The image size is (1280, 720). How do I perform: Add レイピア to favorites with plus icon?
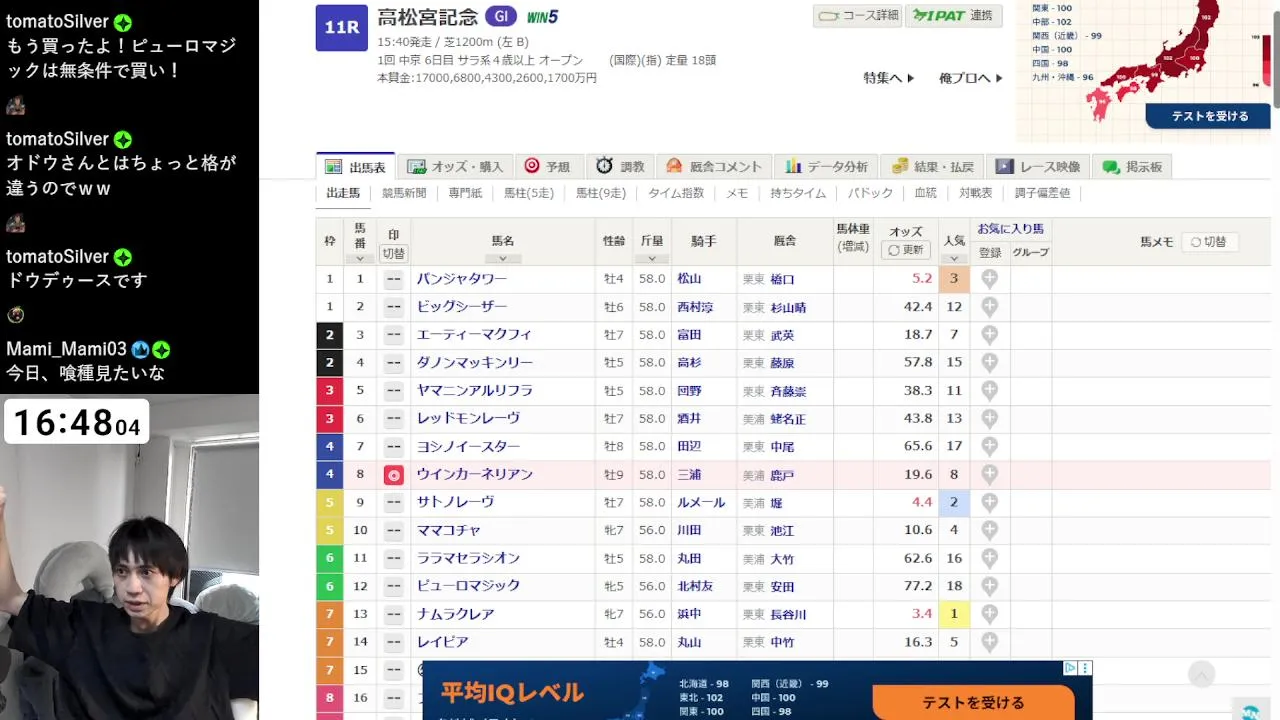(x=989, y=642)
